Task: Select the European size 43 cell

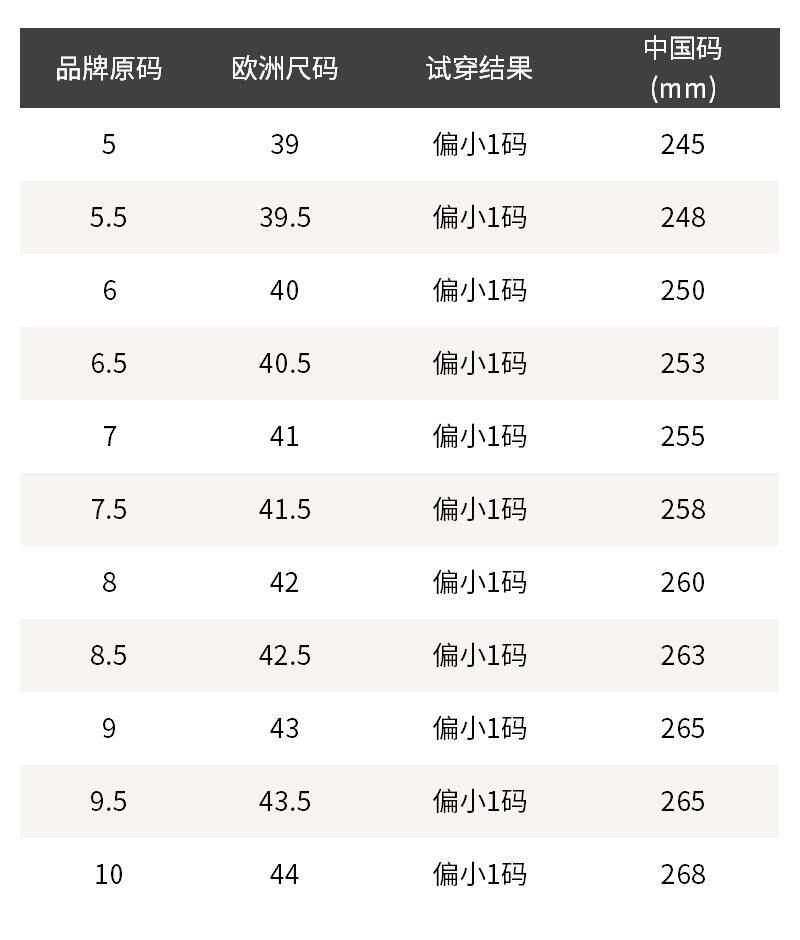Action: (x=284, y=729)
